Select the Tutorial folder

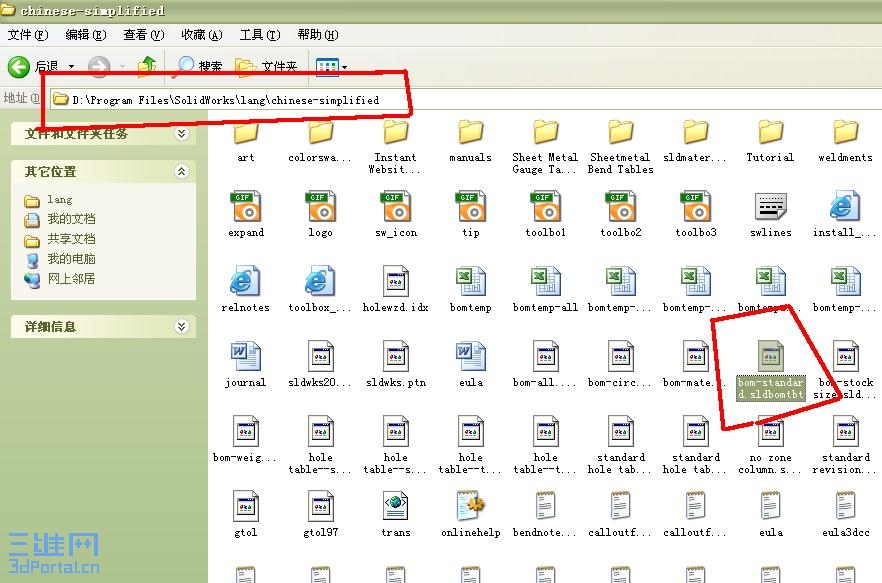point(771,141)
